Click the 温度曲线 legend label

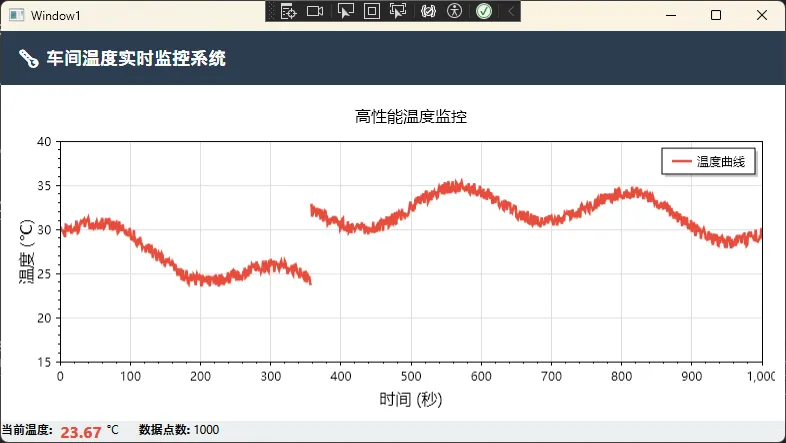pyautogui.click(x=721, y=162)
